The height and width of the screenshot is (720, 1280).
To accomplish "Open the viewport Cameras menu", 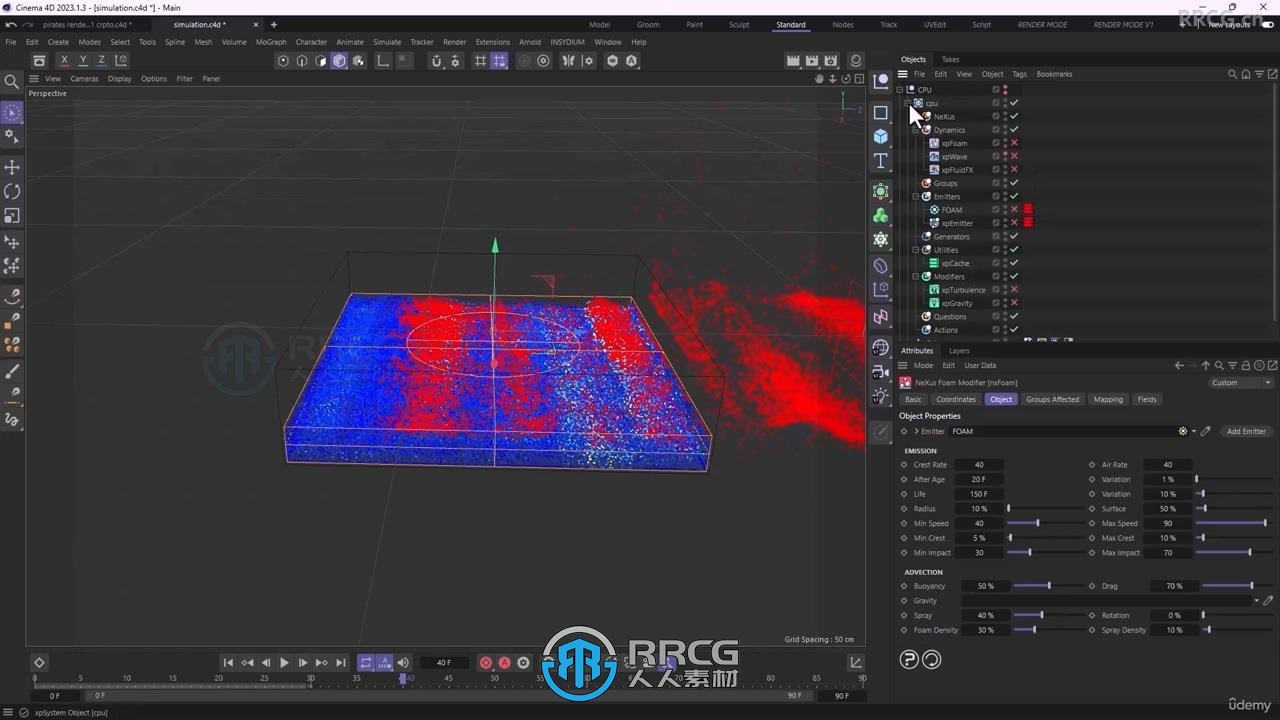I will 84,78.
